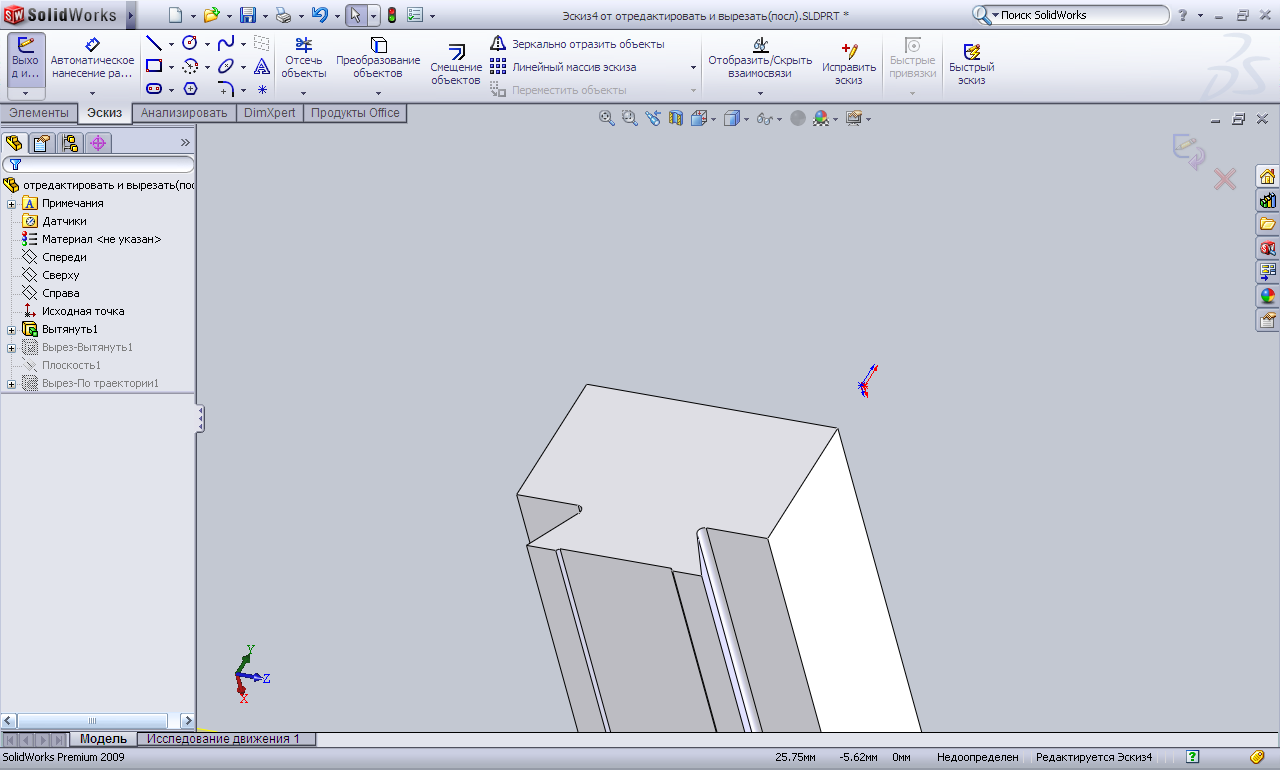Switch to the Продукты Office tab
The height and width of the screenshot is (770, 1280).
click(355, 113)
